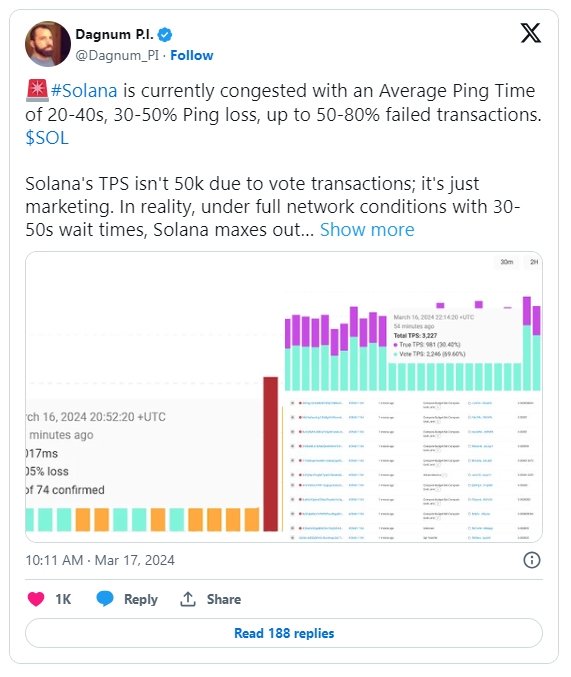Screen dimensions: 571x677
Task: Follow the Dagnum_PI account
Action: [x=192, y=55]
